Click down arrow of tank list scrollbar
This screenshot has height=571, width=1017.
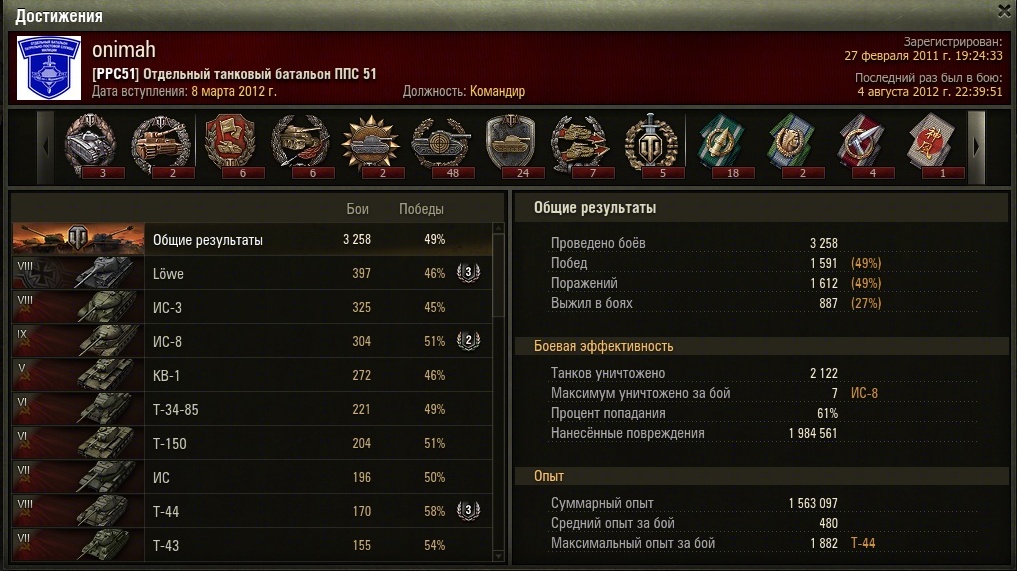point(498,556)
